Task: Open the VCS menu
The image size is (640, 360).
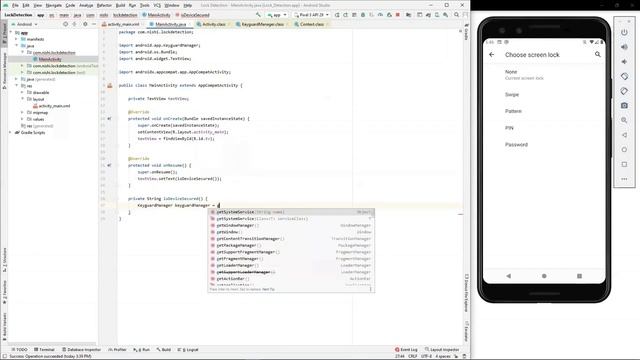Action: [157, 5]
